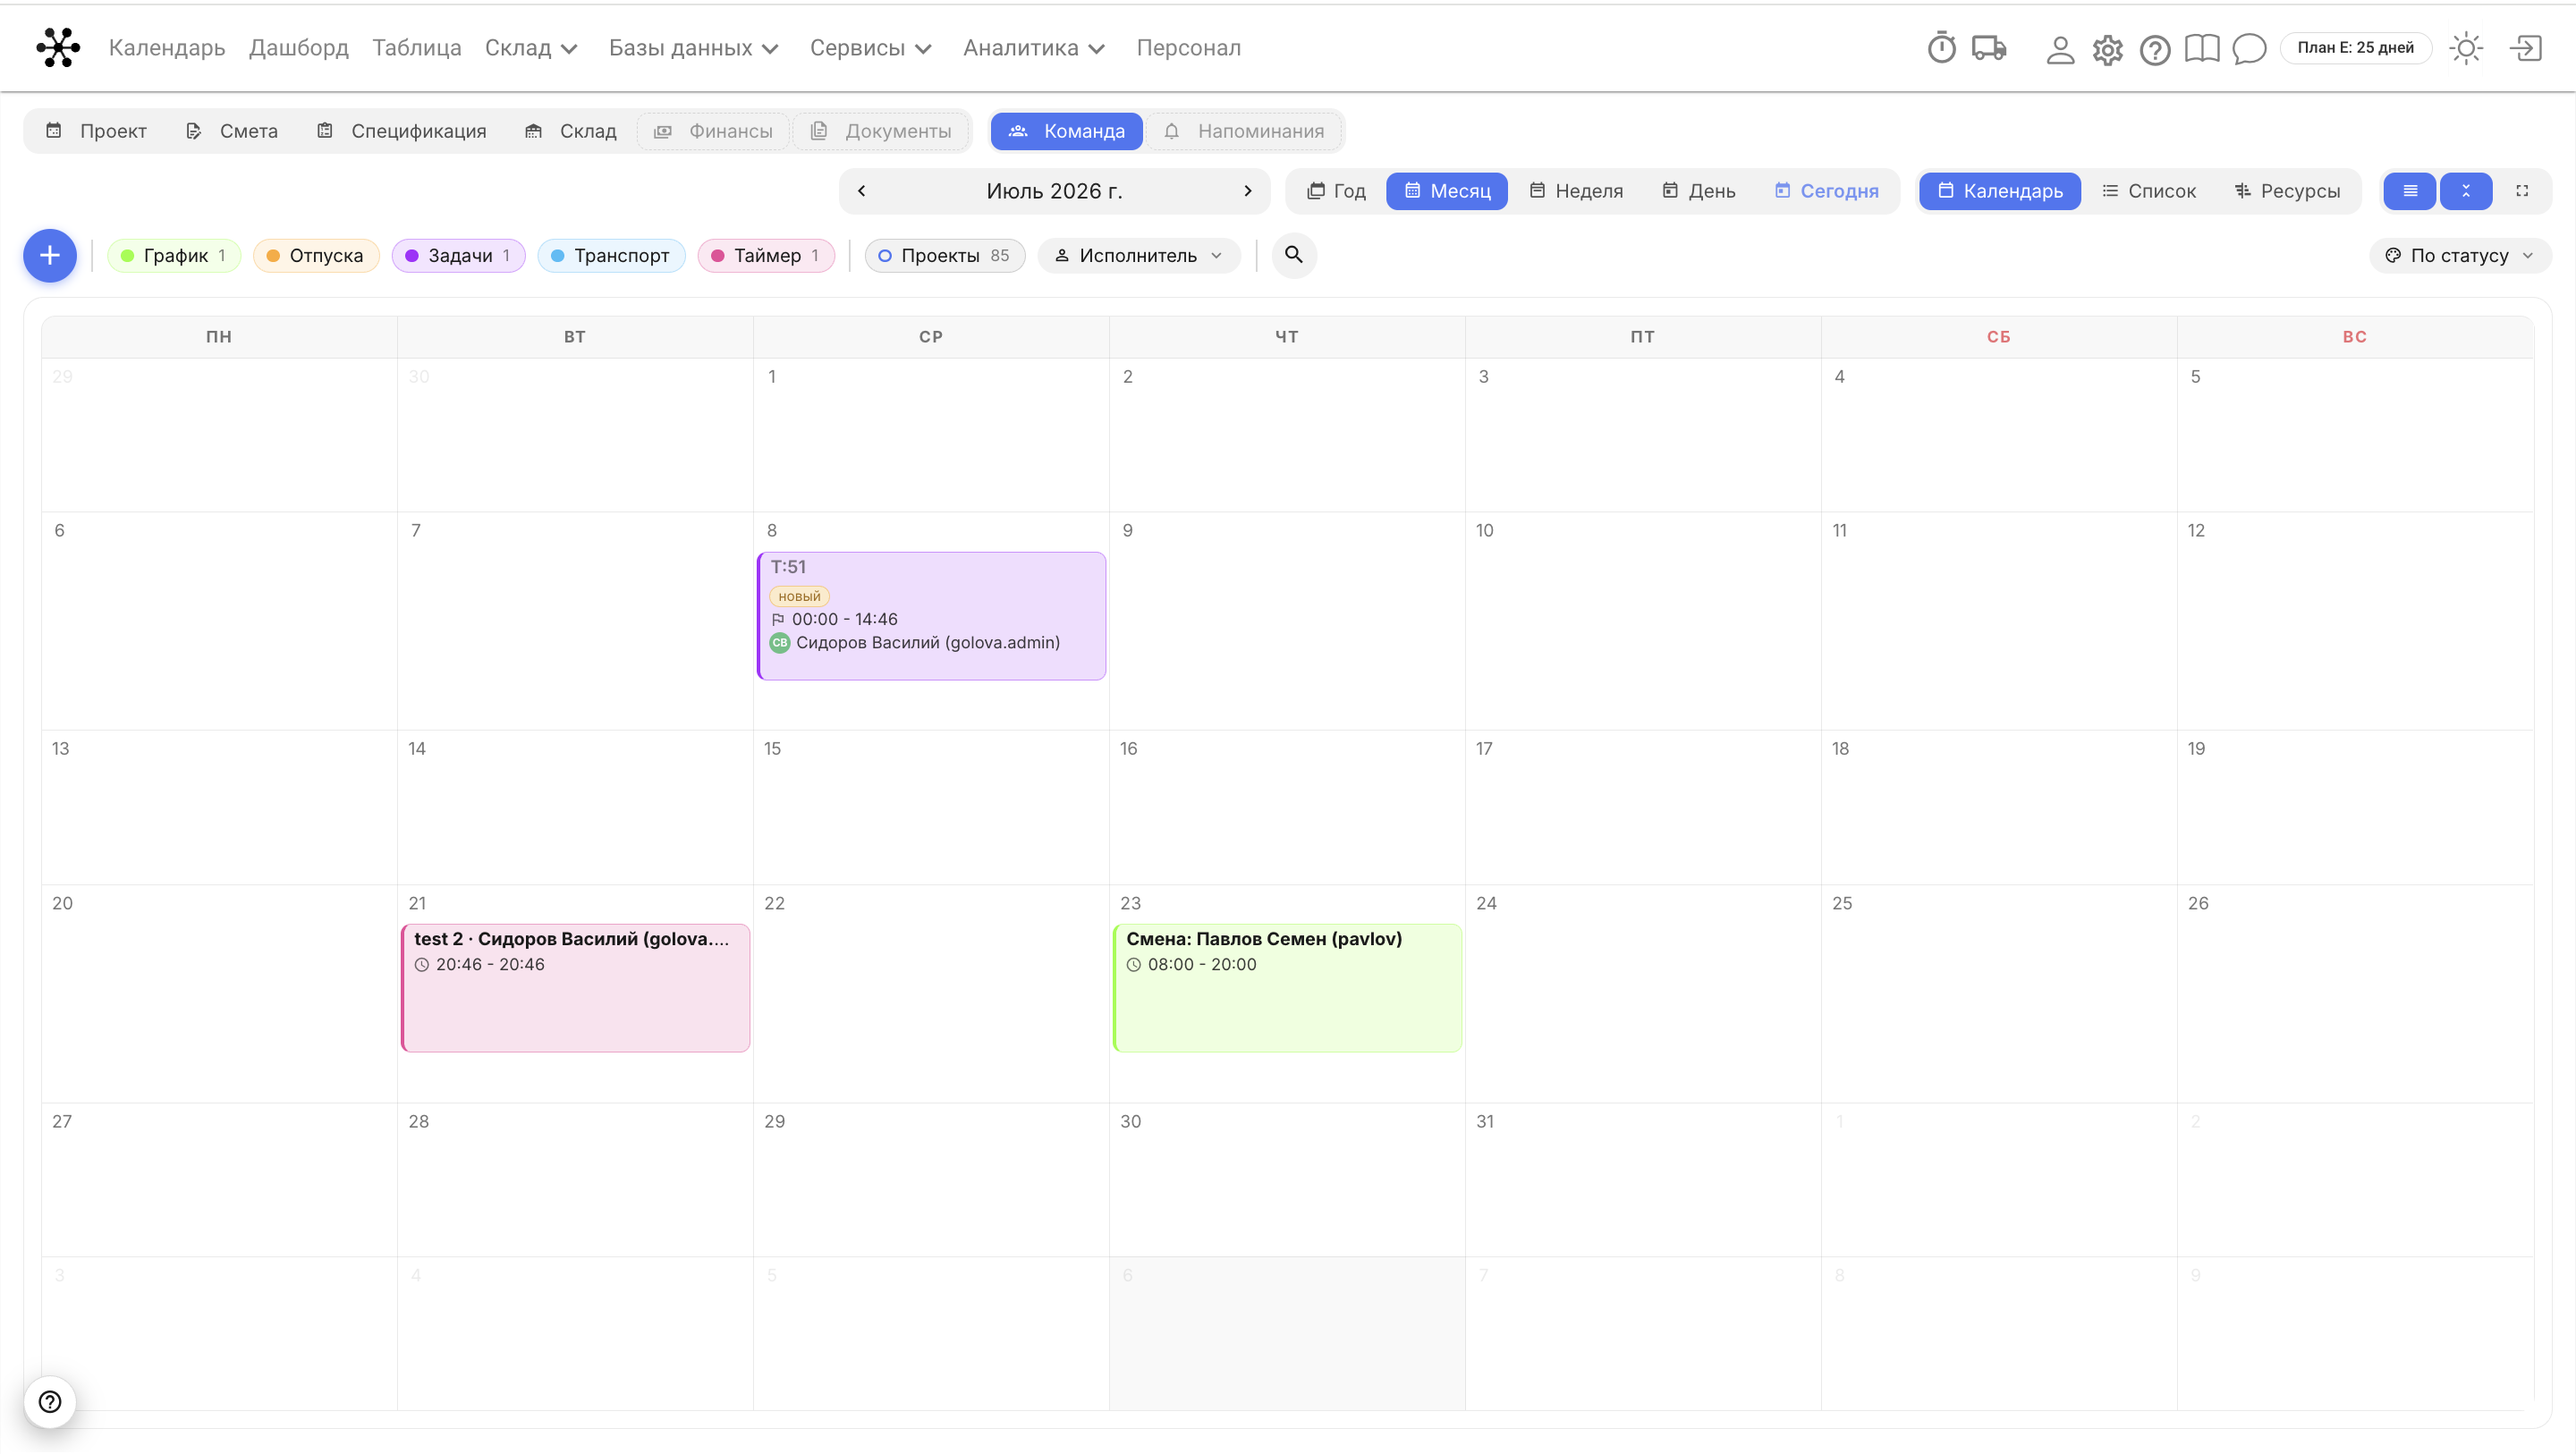Screen dimensions: 2576x1454
Task: Toggle the Таймер filter chip
Action: 766,256
